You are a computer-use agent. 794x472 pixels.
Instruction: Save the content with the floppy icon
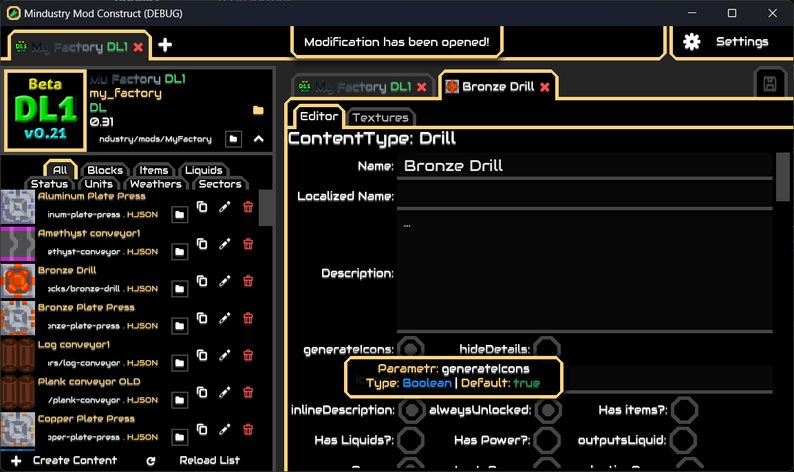770,84
